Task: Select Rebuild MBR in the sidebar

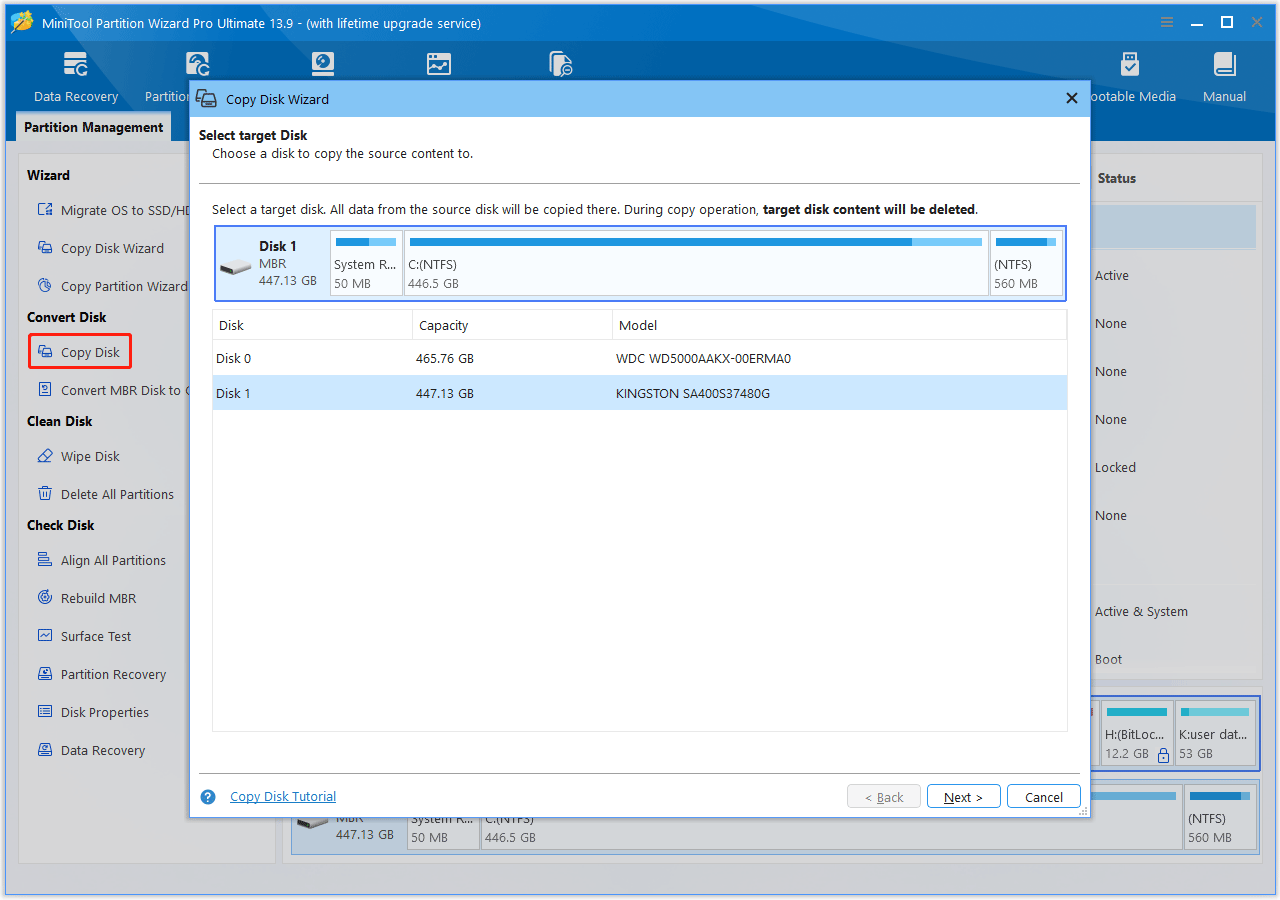Action: [x=87, y=598]
